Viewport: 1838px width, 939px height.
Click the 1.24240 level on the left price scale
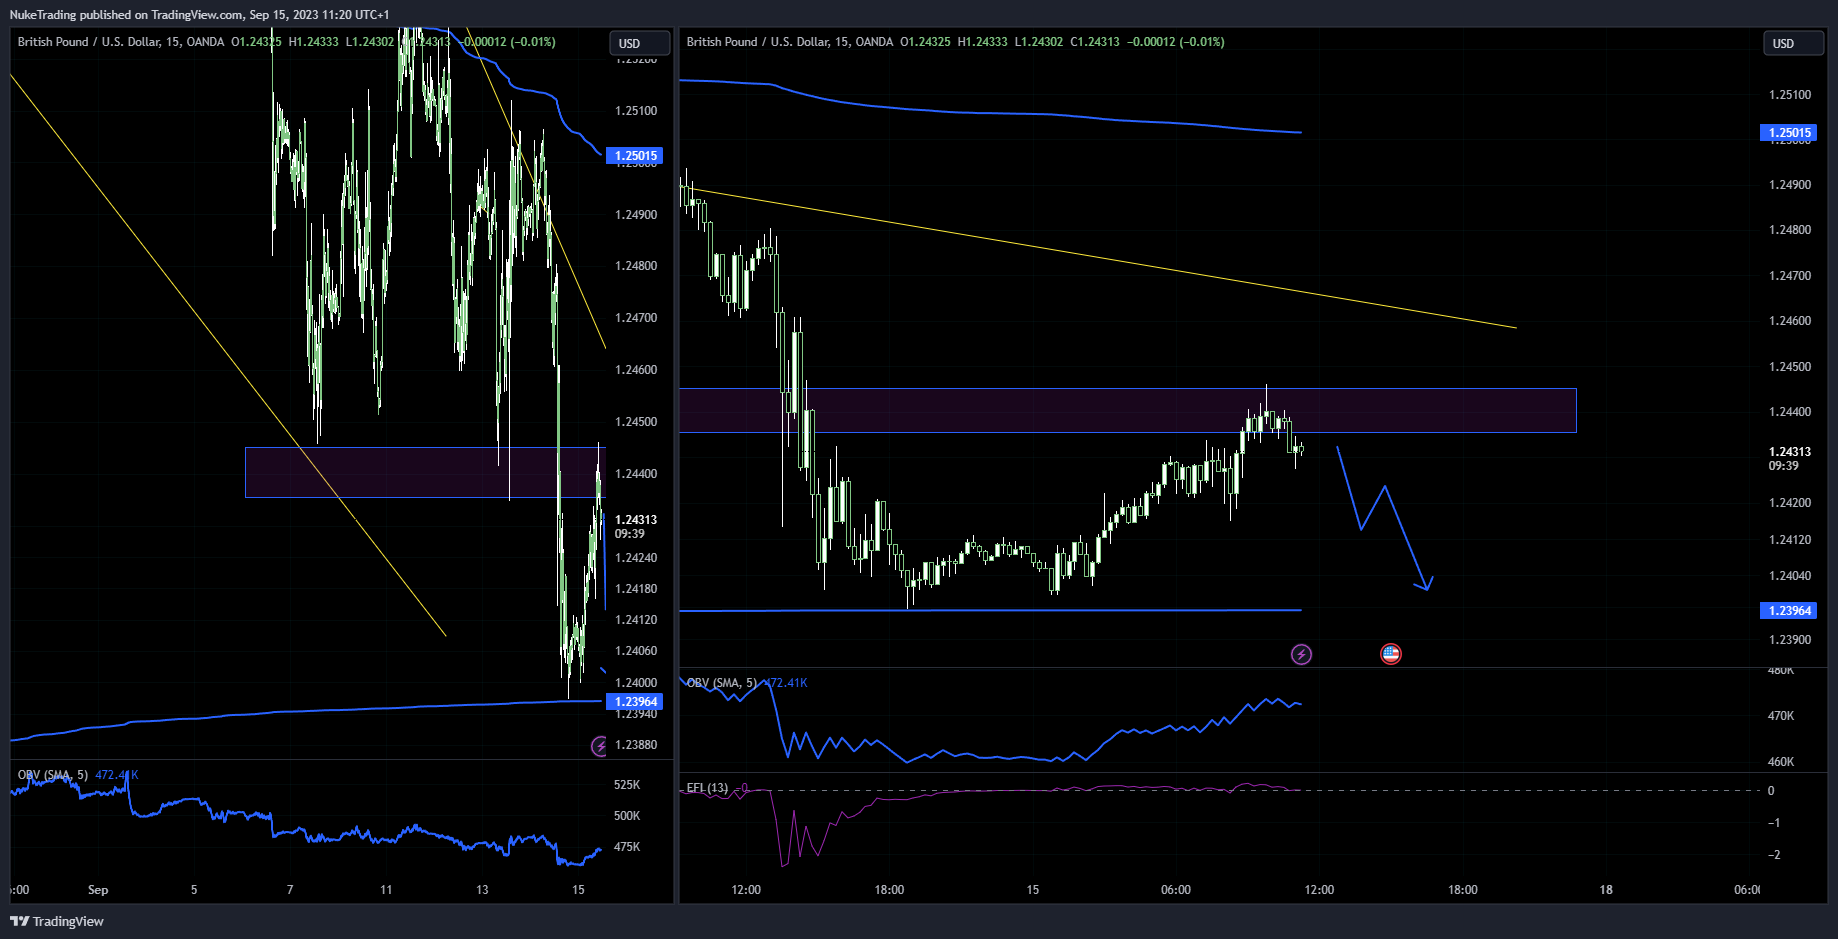pyautogui.click(x=636, y=558)
